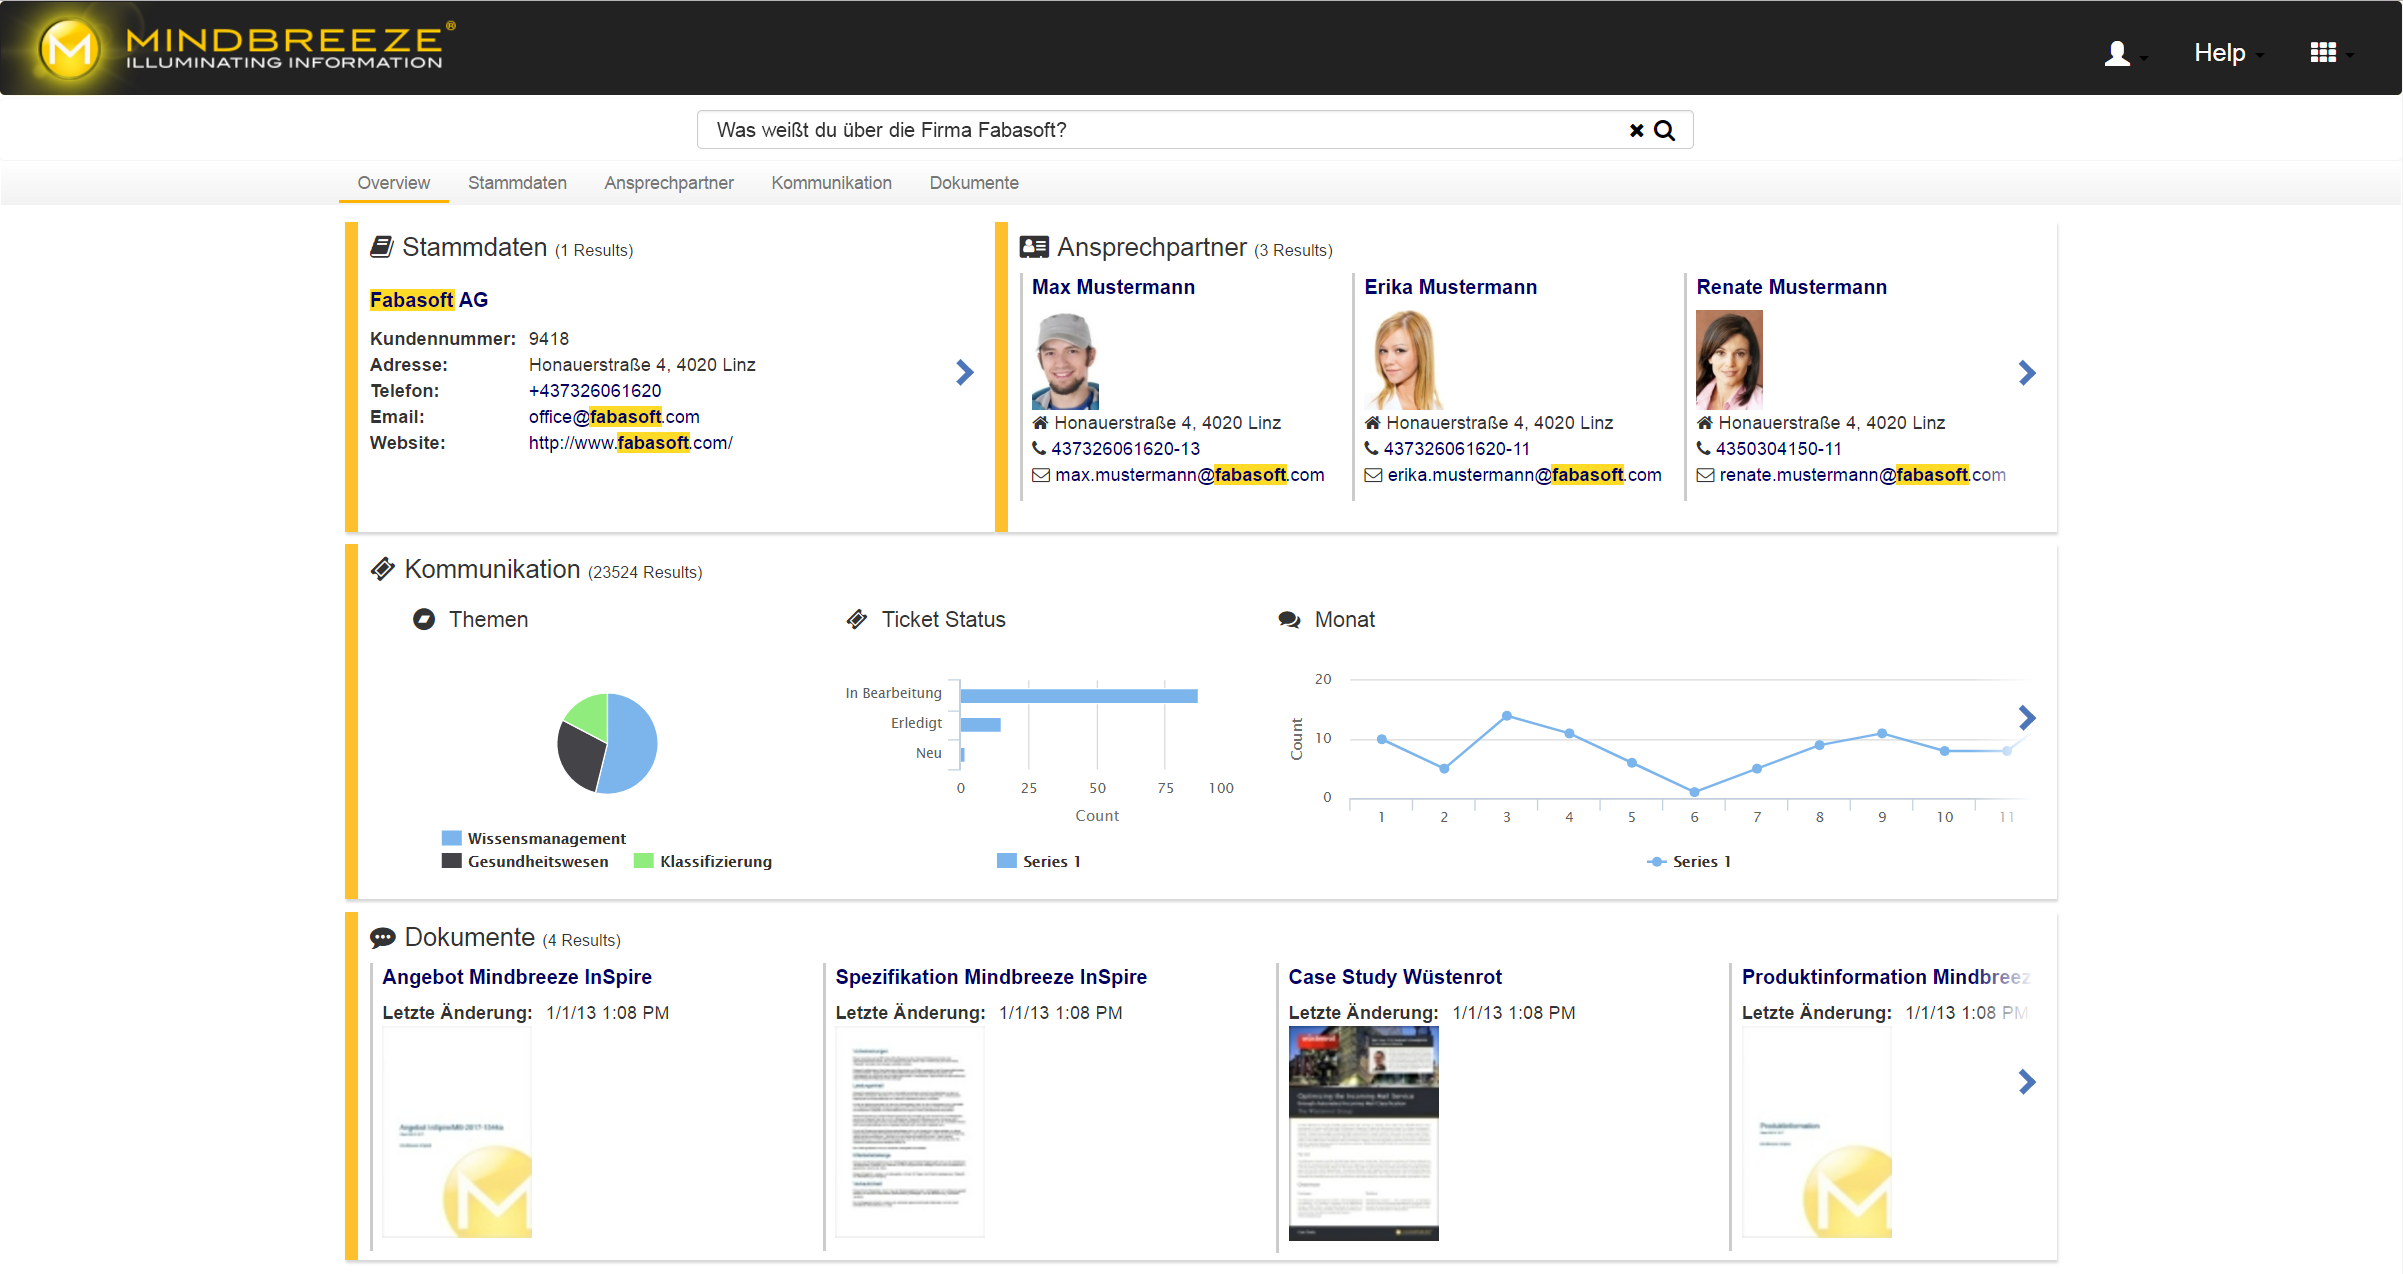Expand Kommunikation section with right chevron
Screen dimensions: 2403x1274
(x=2026, y=718)
